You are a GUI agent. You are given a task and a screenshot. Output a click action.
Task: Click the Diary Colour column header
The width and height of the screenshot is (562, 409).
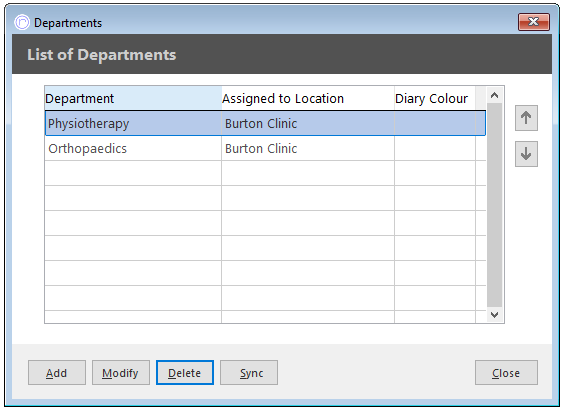click(435, 98)
